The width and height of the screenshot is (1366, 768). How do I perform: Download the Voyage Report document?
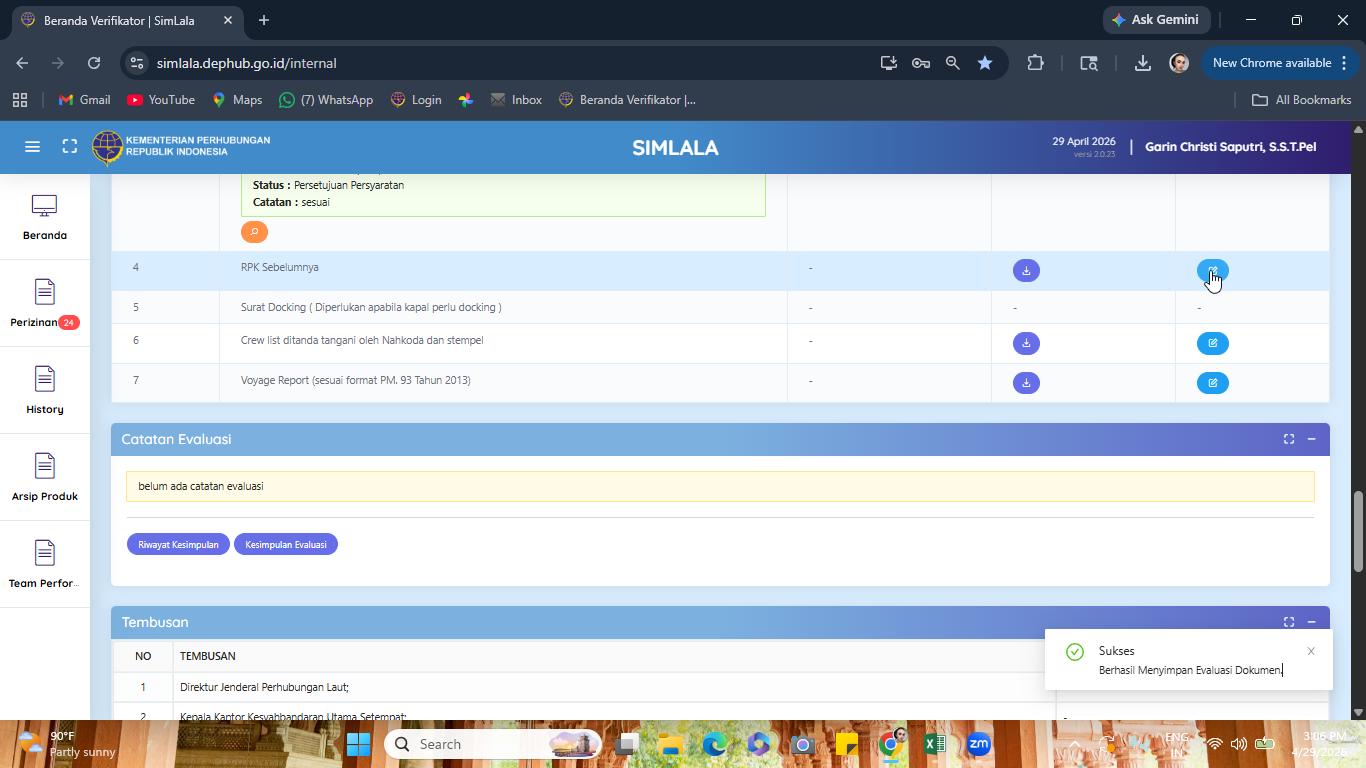pos(1026,383)
